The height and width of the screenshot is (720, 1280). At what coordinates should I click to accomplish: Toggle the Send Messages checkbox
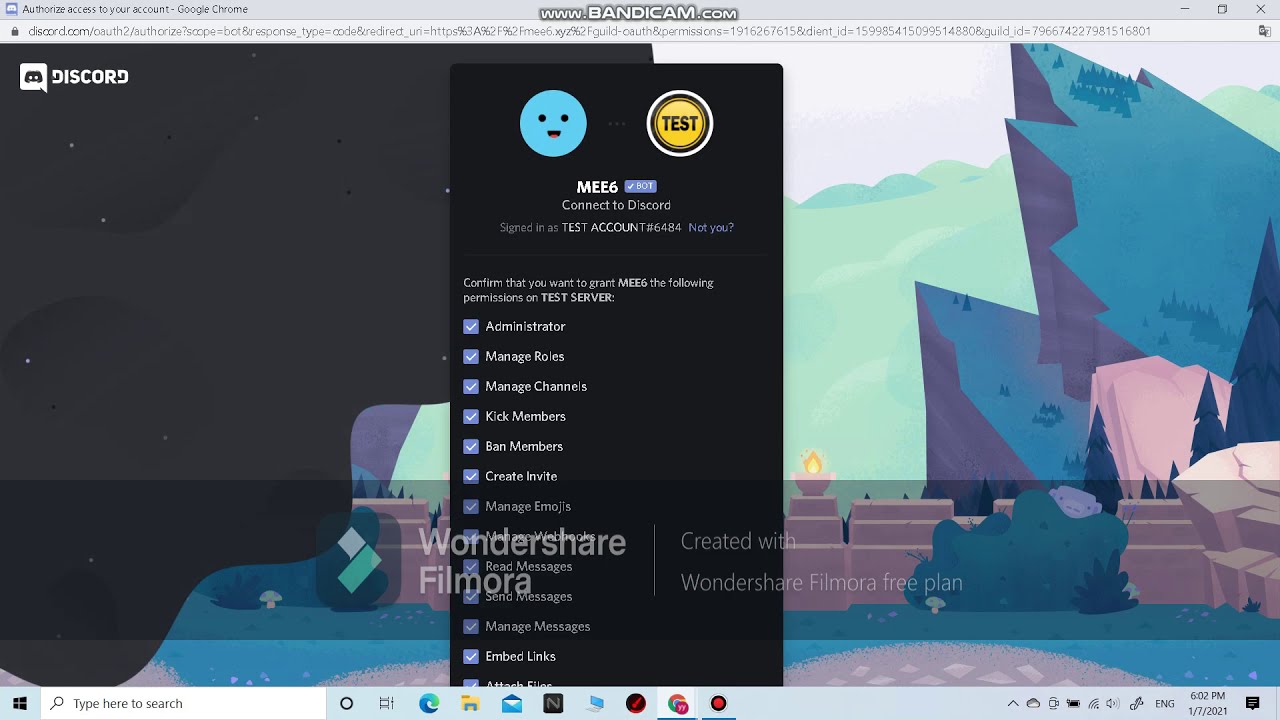(x=471, y=597)
